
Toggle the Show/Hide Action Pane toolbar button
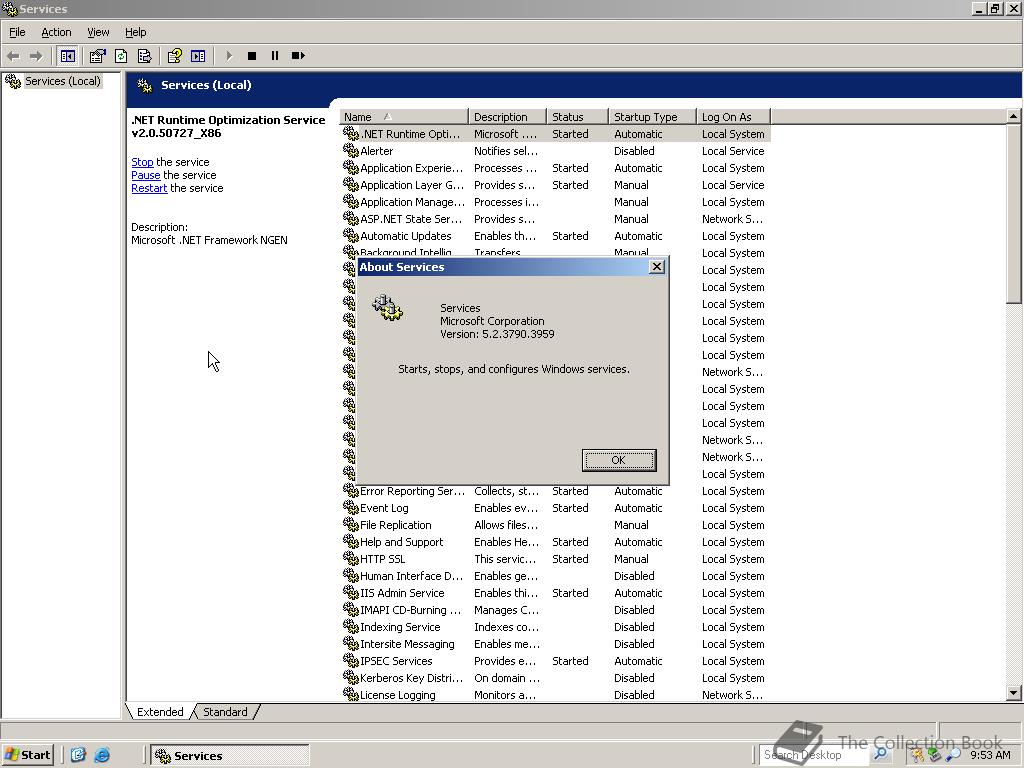coord(198,56)
